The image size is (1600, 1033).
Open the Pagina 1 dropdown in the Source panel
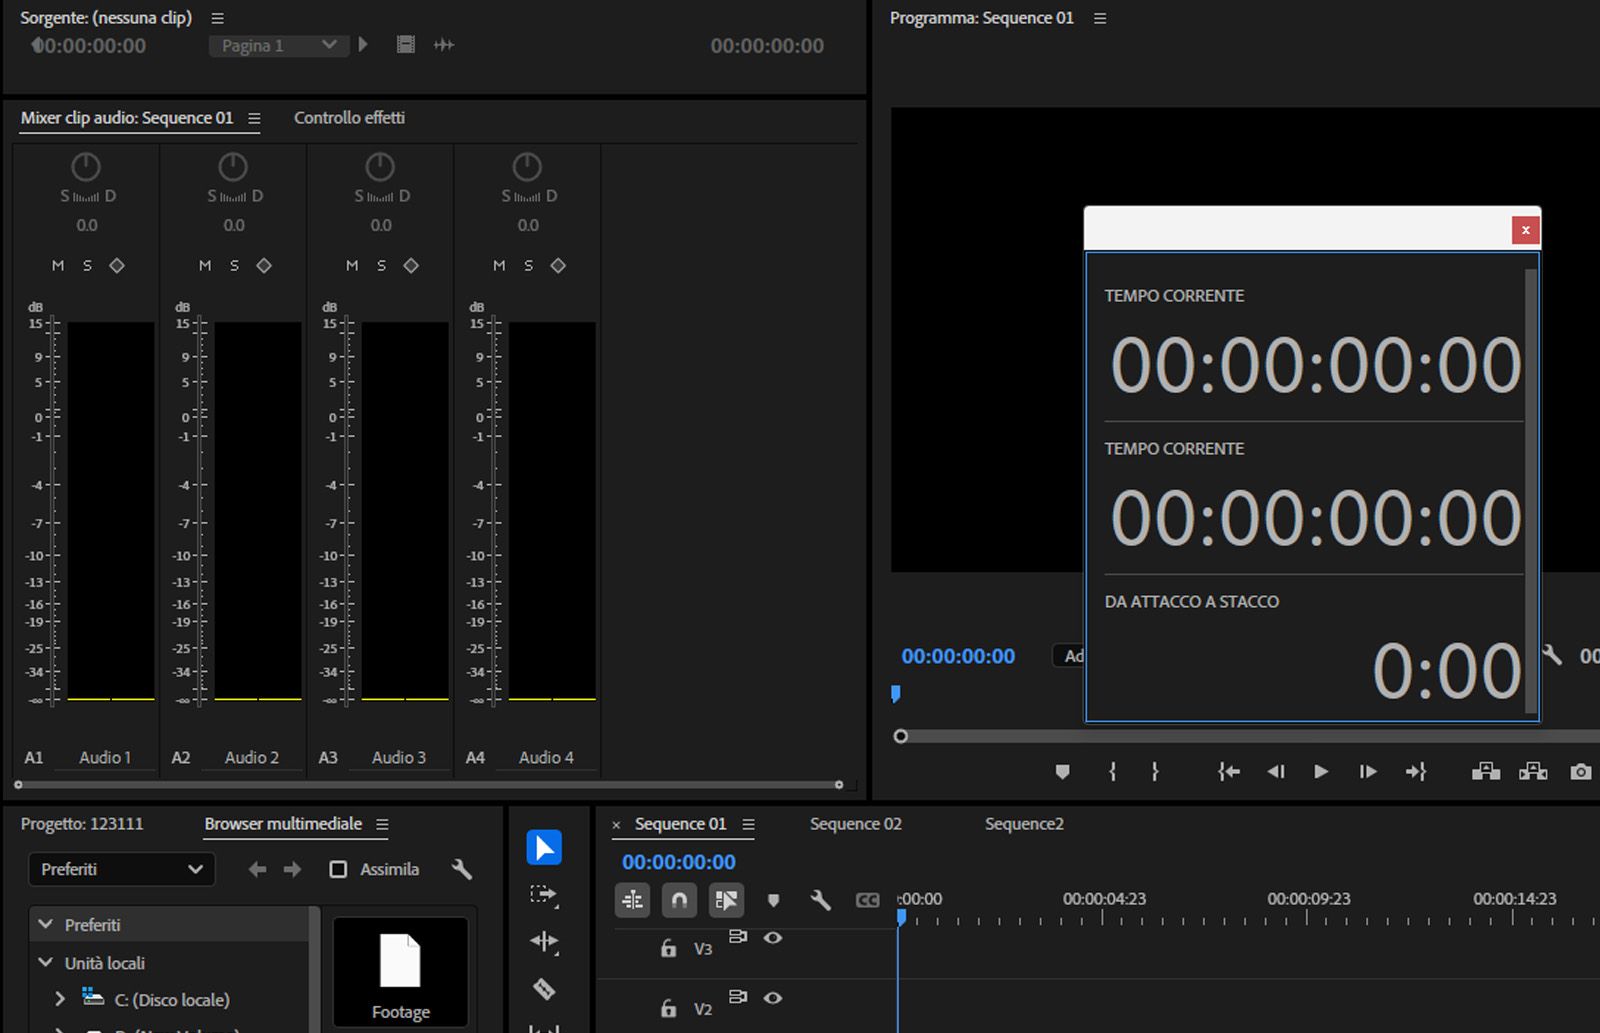(x=278, y=45)
